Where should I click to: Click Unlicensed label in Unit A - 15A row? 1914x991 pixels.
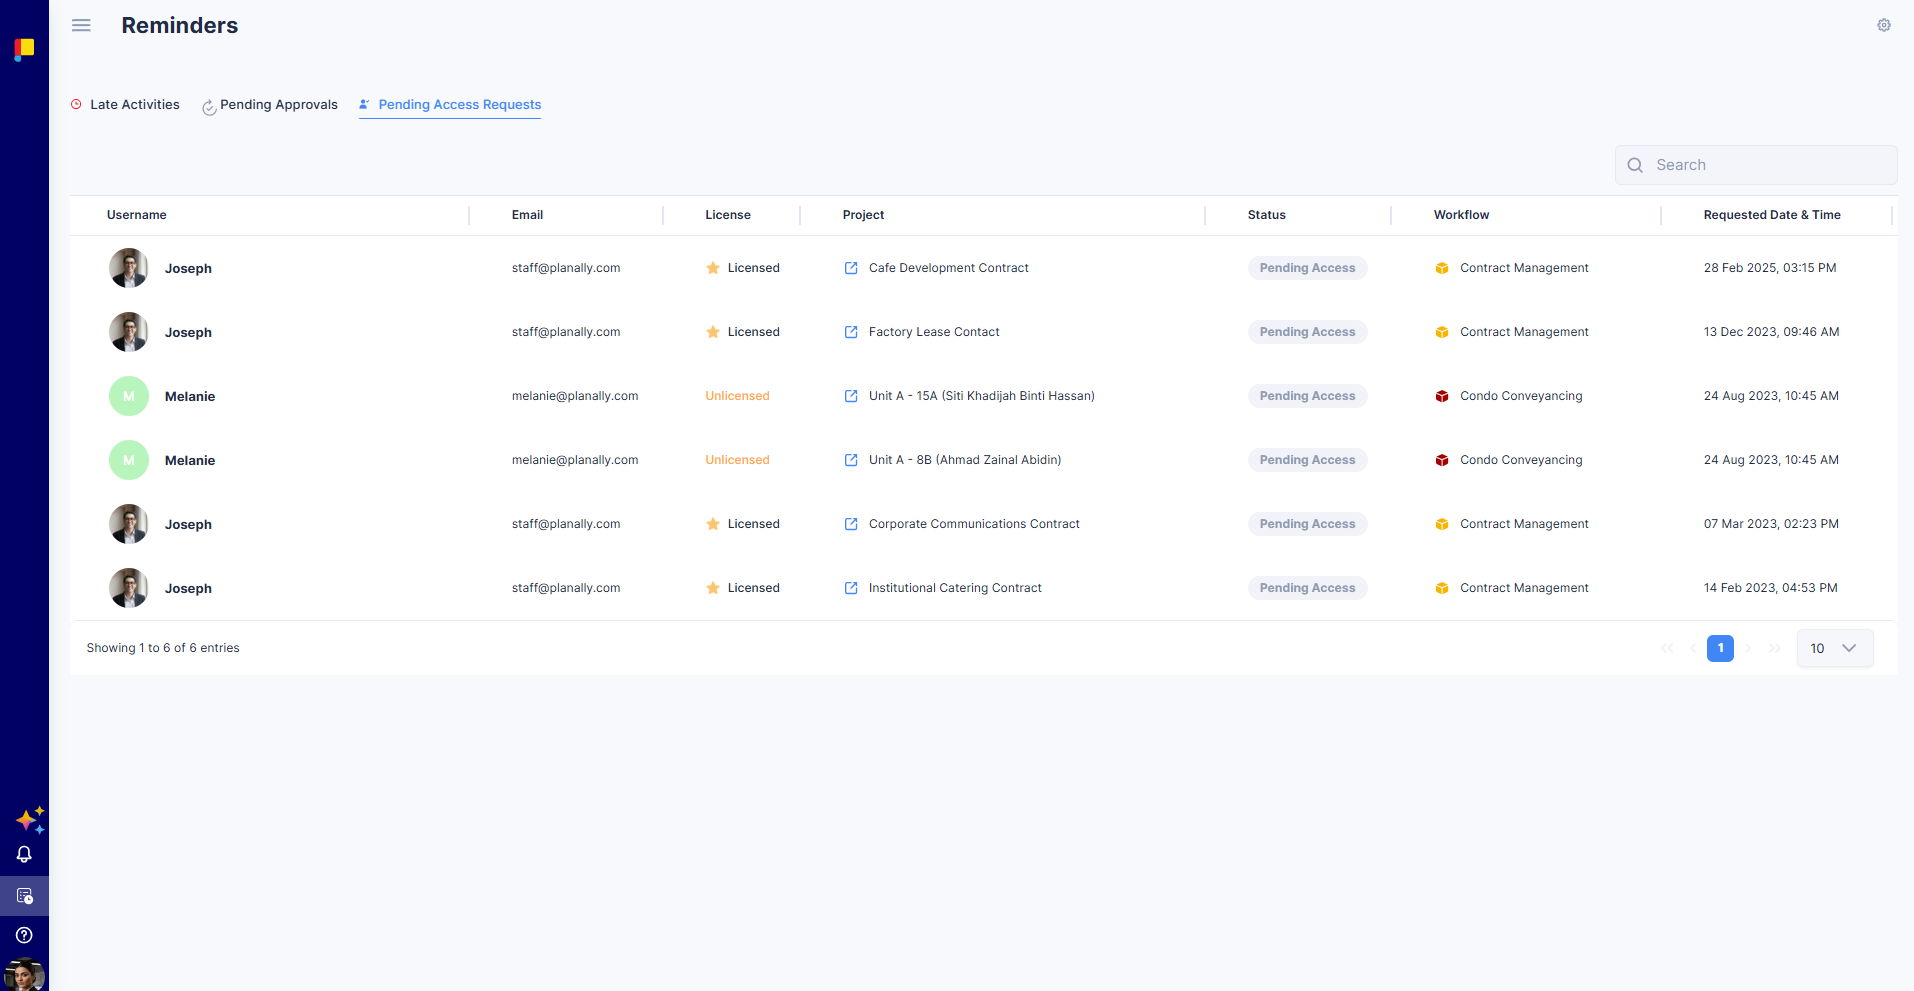737,396
